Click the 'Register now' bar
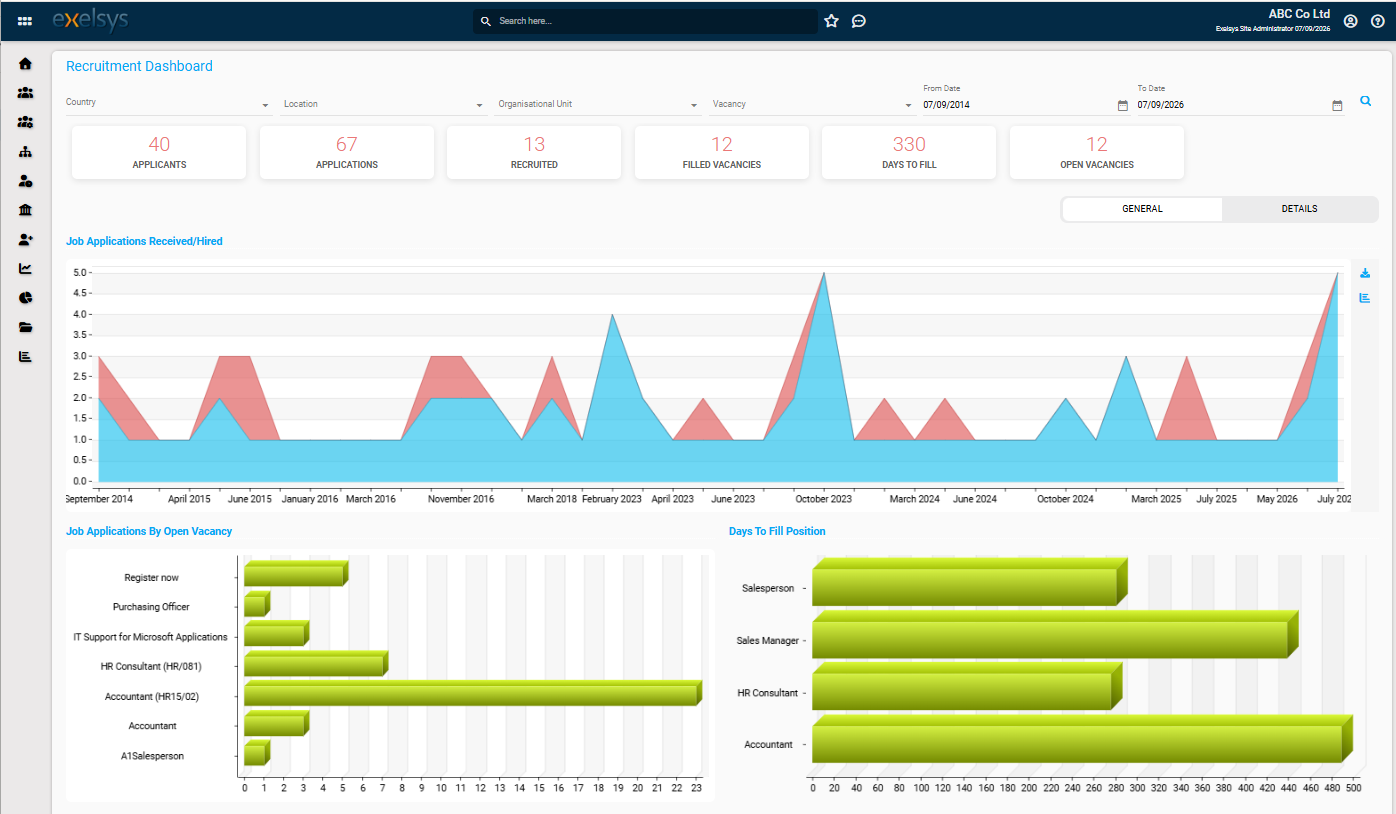 coord(295,575)
